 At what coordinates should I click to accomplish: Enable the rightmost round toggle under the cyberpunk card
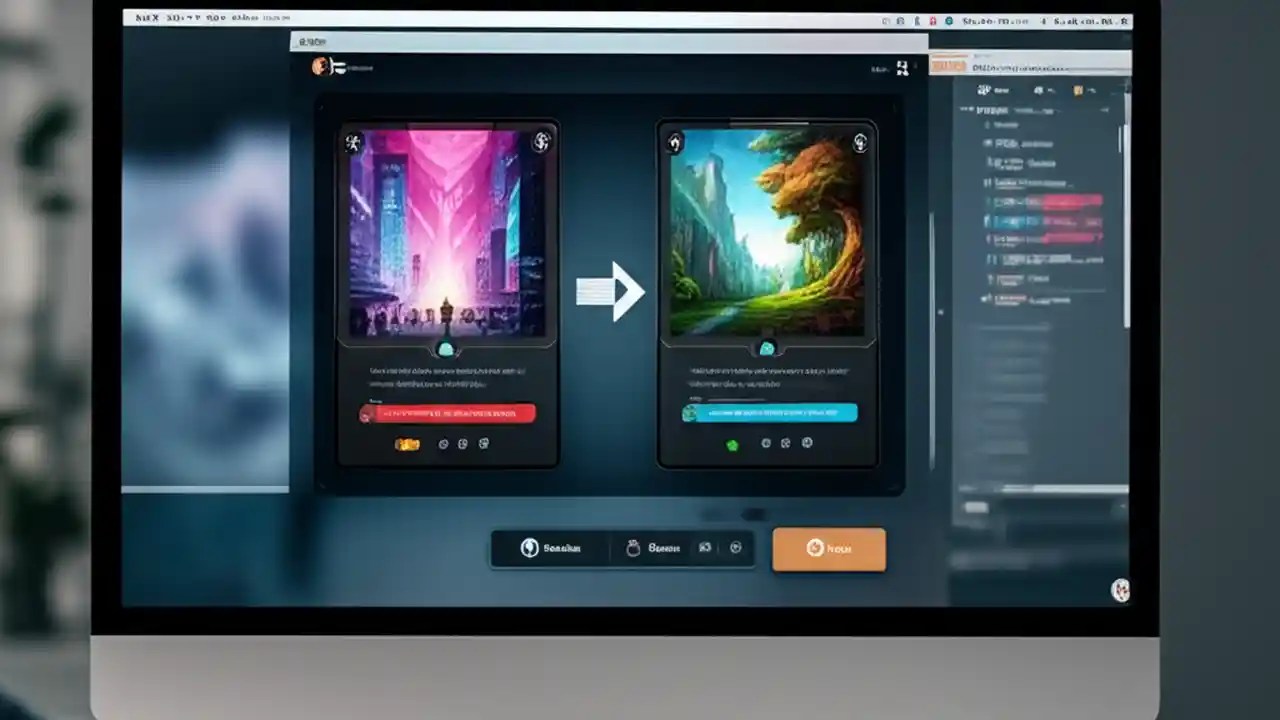point(484,443)
